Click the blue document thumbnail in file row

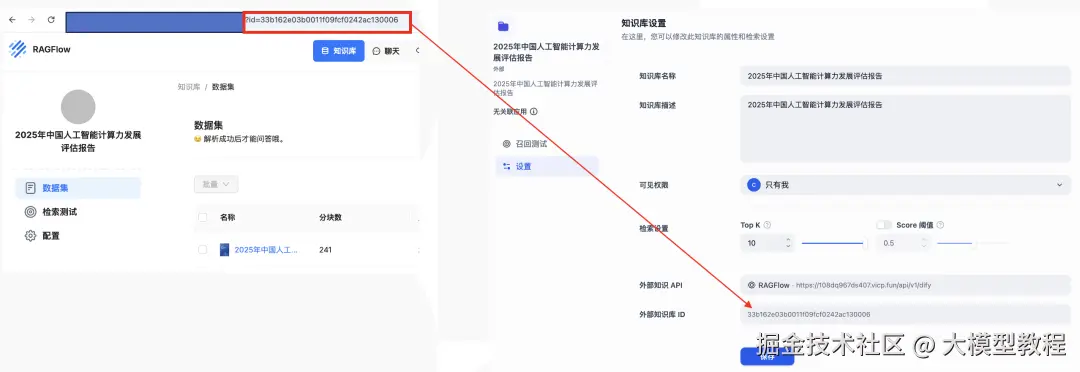225,249
